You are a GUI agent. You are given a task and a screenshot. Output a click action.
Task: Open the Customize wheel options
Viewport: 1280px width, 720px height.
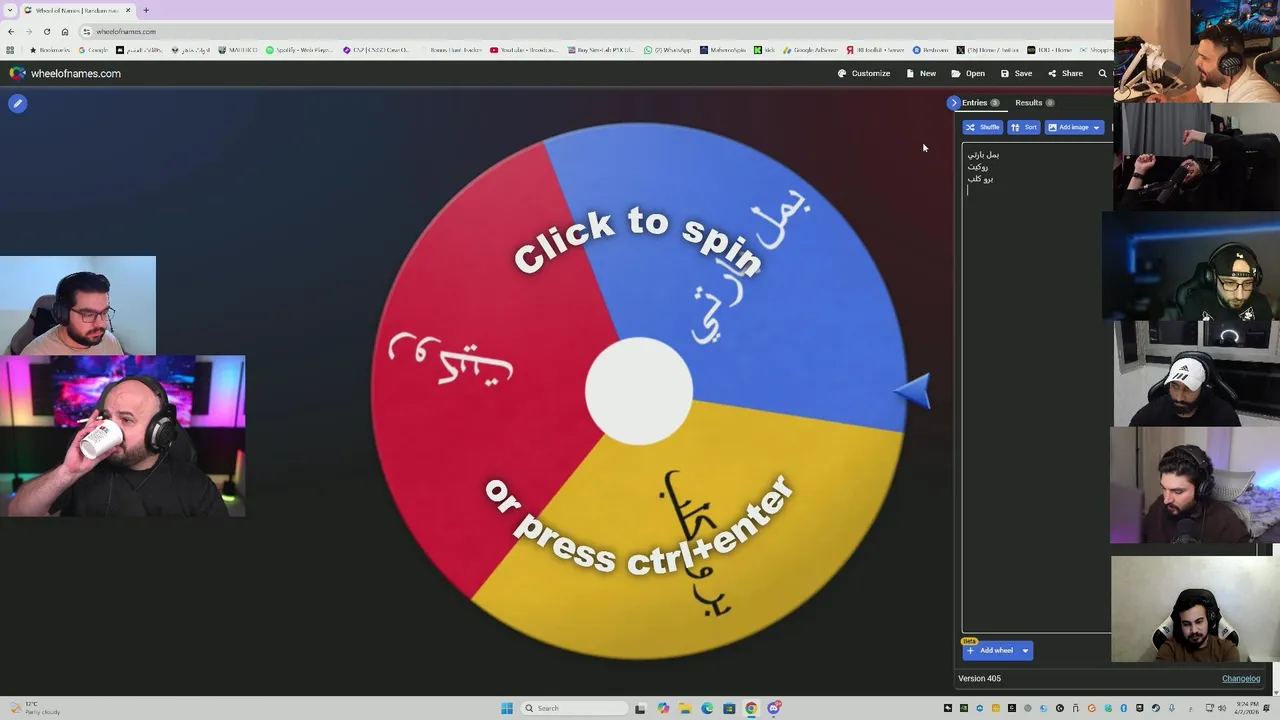(864, 73)
